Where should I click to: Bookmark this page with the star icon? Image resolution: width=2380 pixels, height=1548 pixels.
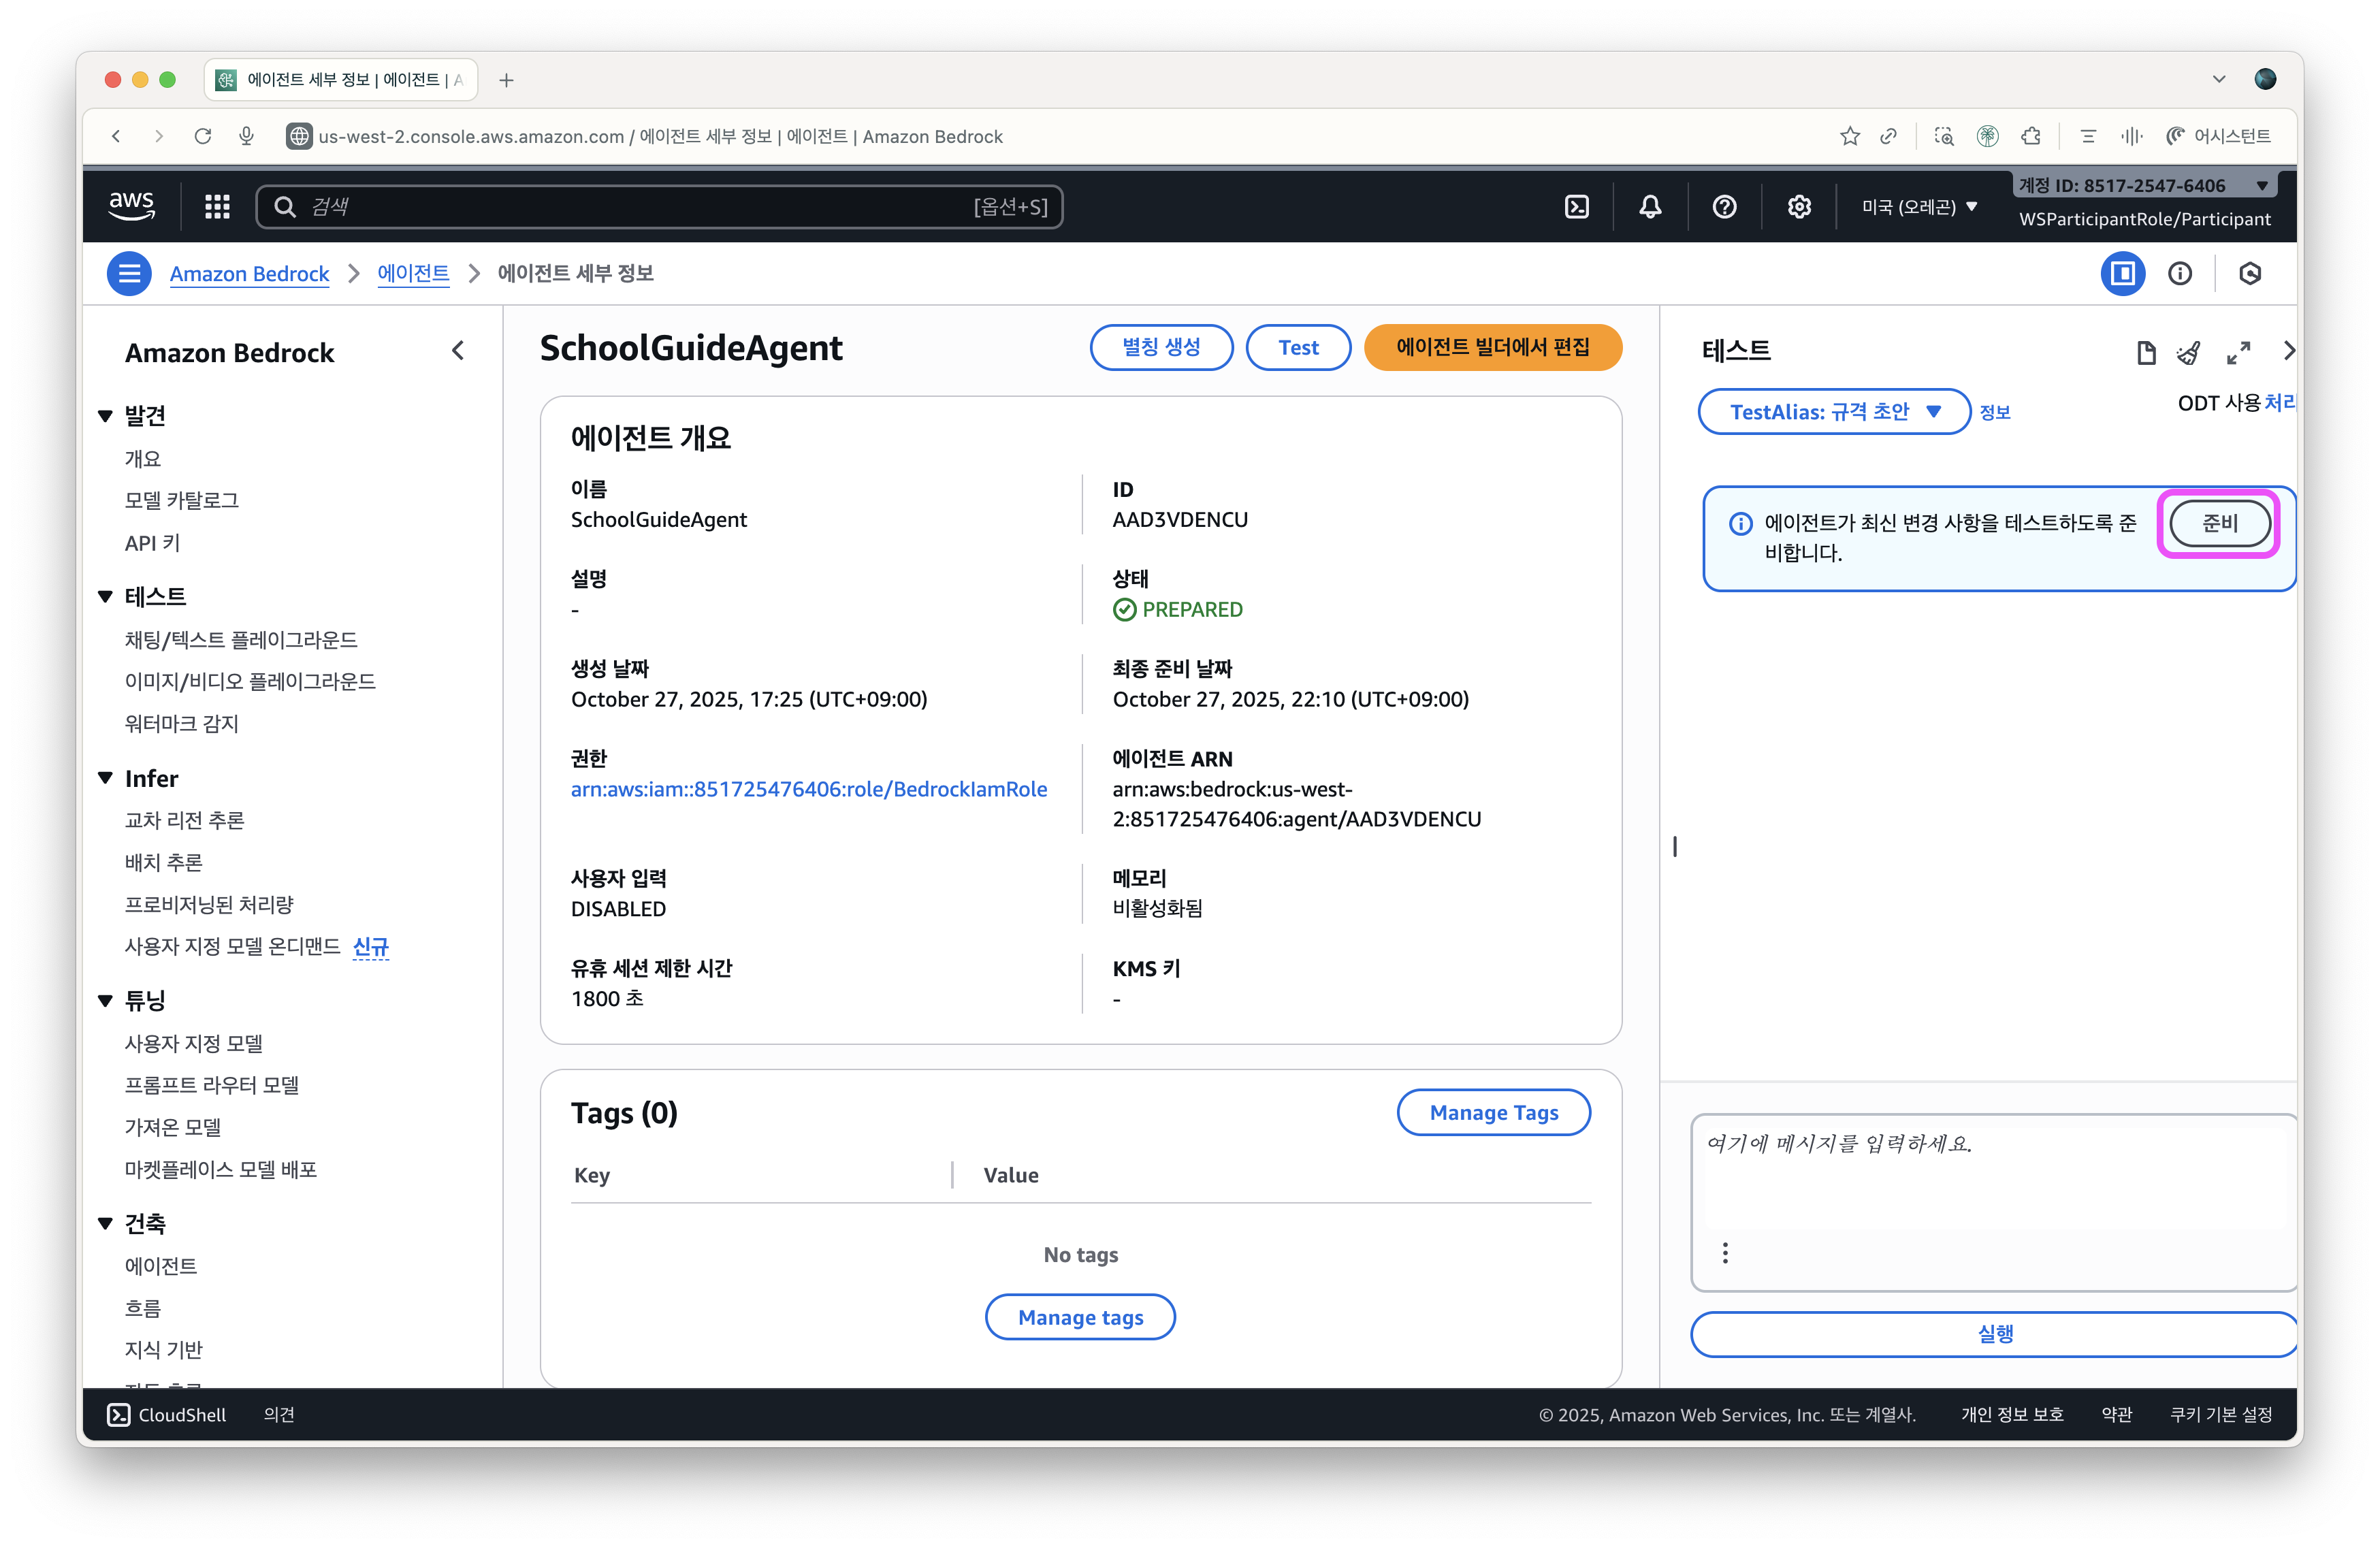click(x=1850, y=136)
